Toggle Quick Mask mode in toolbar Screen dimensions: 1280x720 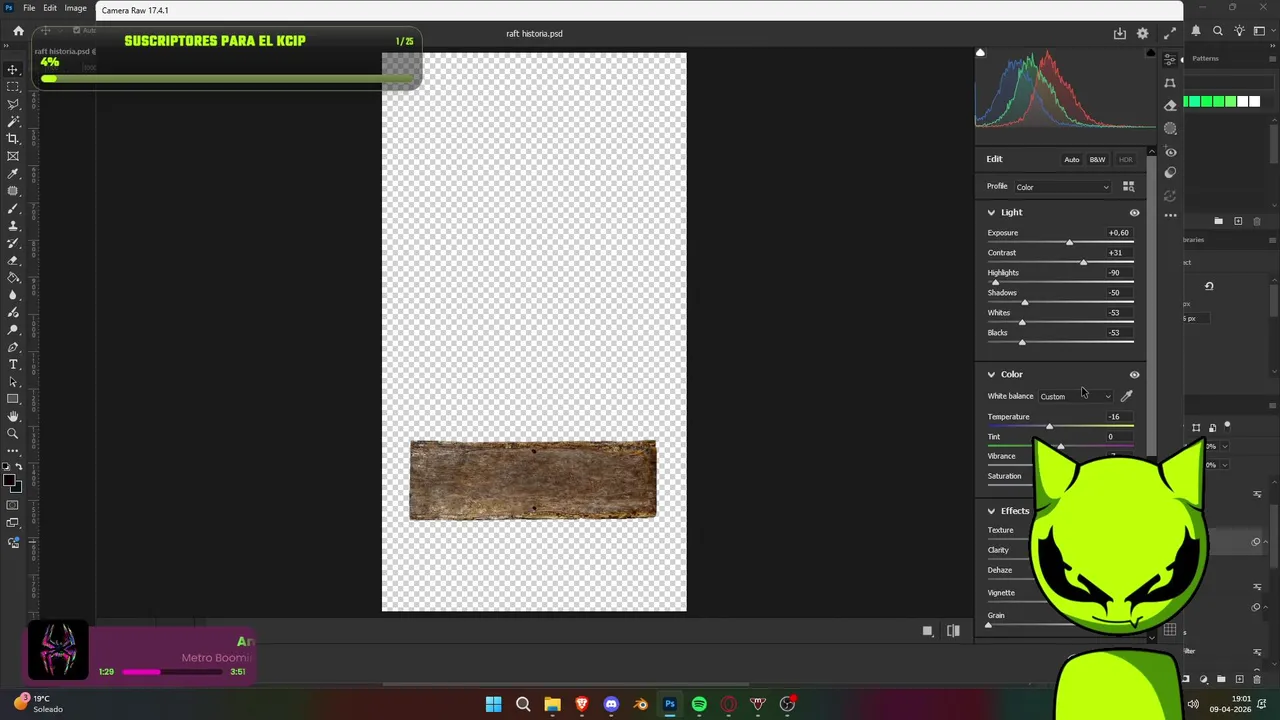[x=13, y=505]
